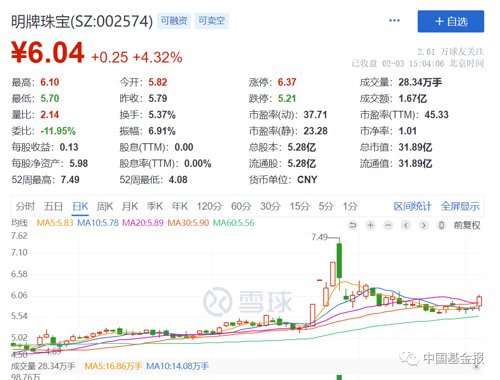This screenshot has width=500, height=380.
Task: Click the chart reset/undo arrow icon
Action: pyautogui.click(x=352, y=226)
